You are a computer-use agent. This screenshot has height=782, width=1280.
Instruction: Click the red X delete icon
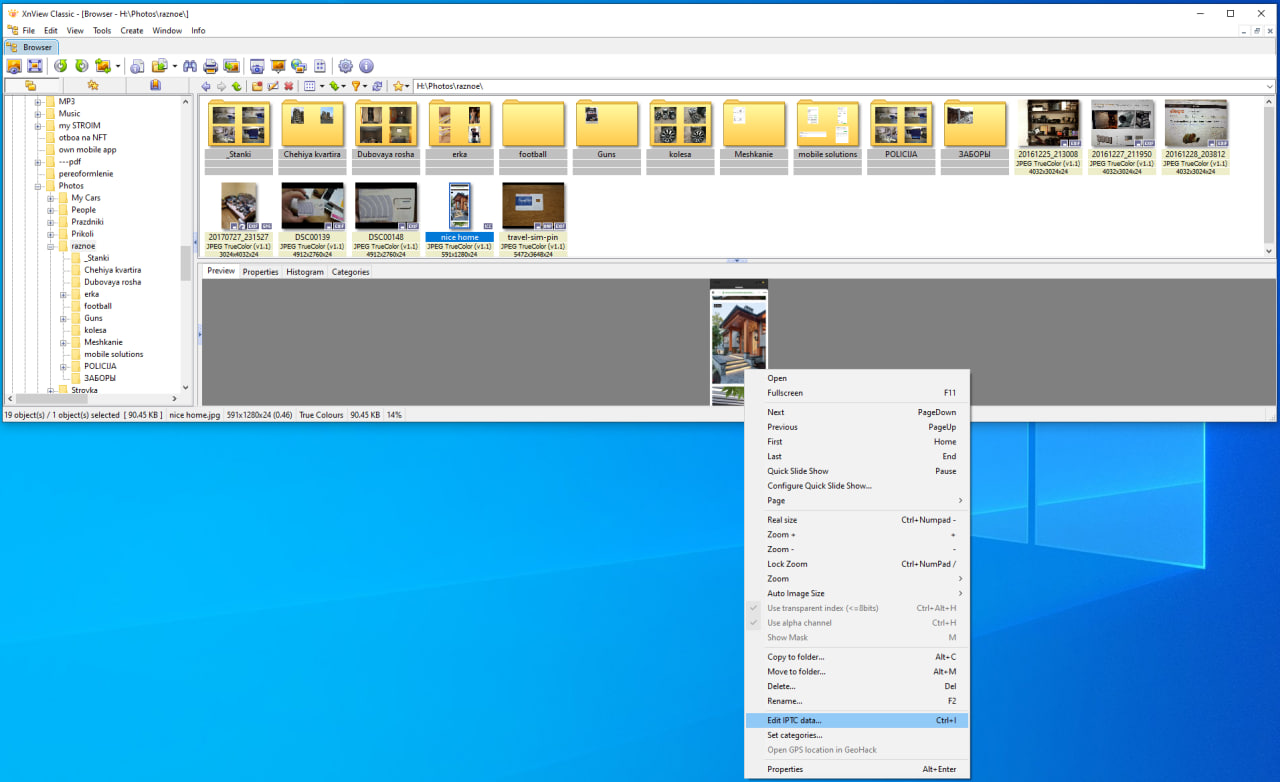(289, 86)
